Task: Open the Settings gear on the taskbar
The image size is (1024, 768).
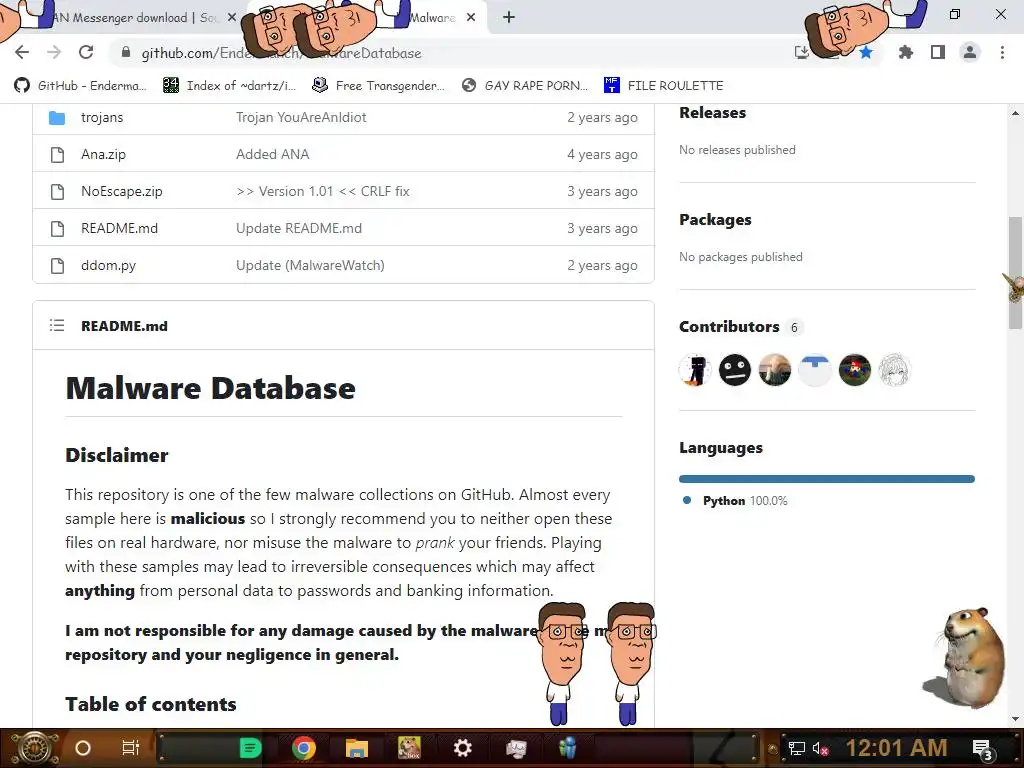Action: click(462, 748)
